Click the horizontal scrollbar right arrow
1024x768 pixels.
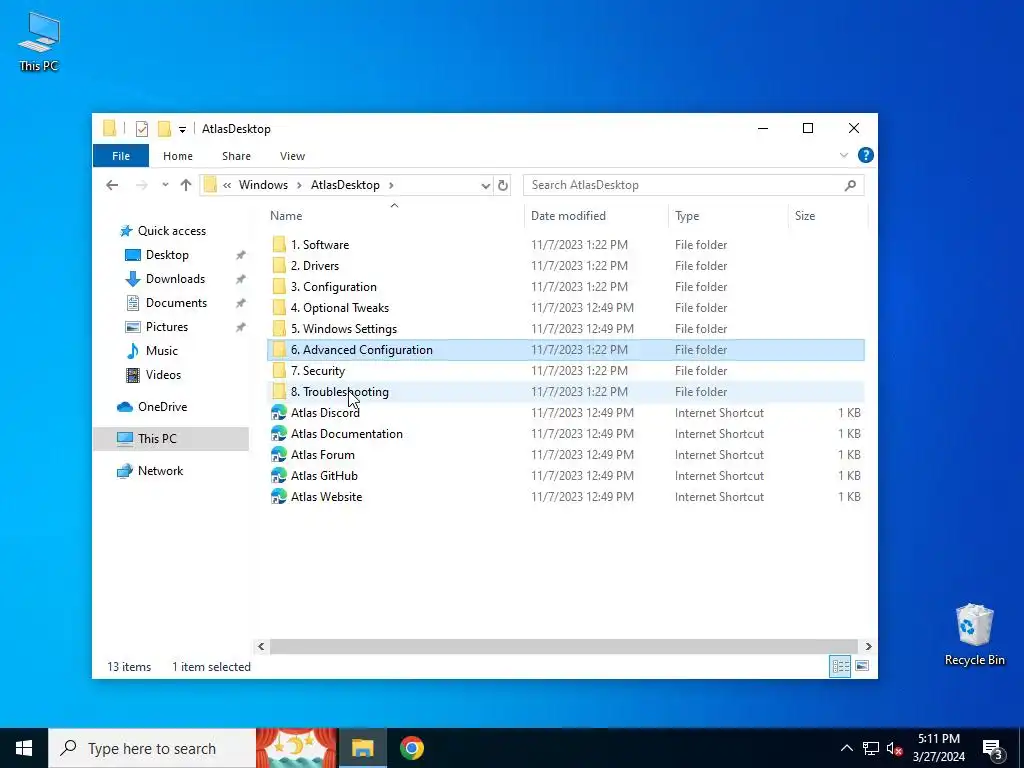tap(868, 647)
